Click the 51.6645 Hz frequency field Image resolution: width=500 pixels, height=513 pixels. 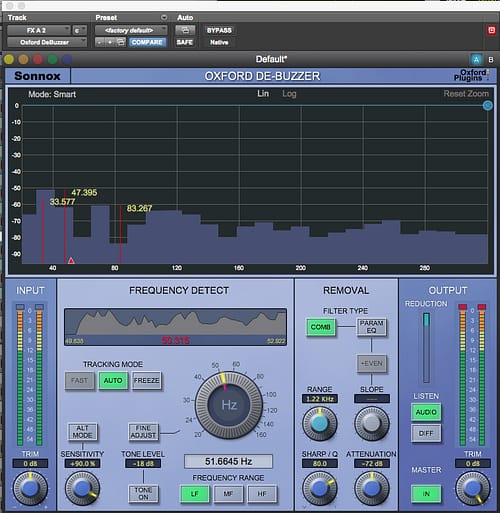[228, 461]
